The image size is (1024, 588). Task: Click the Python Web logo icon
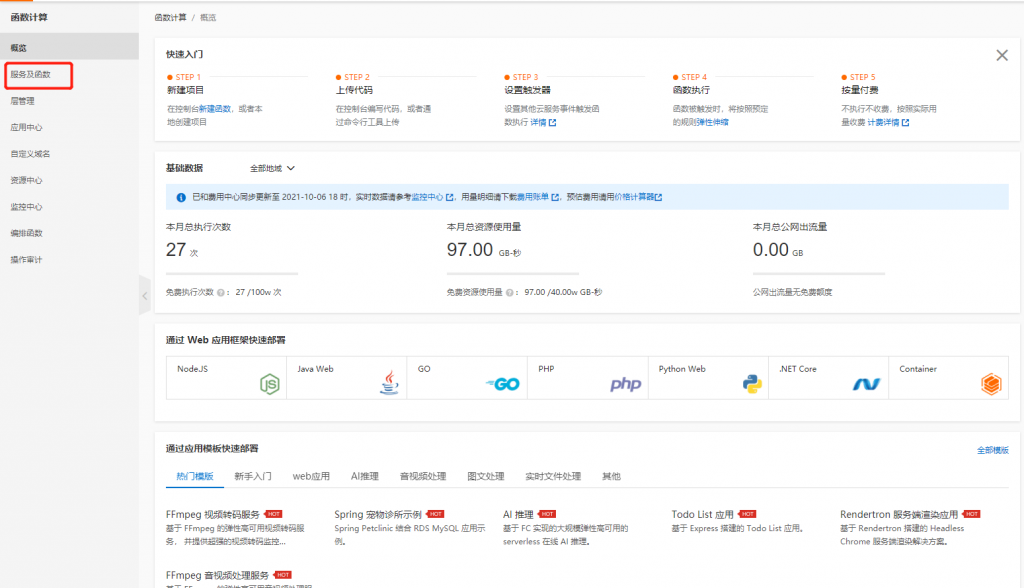pos(752,384)
